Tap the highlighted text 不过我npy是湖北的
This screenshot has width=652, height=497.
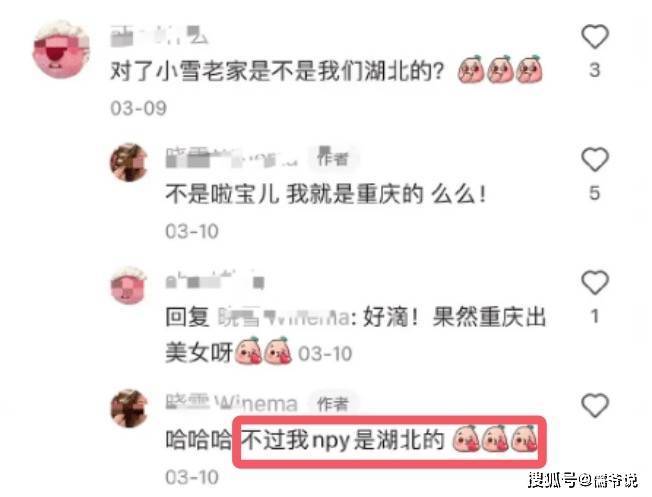[x=343, y=440]
